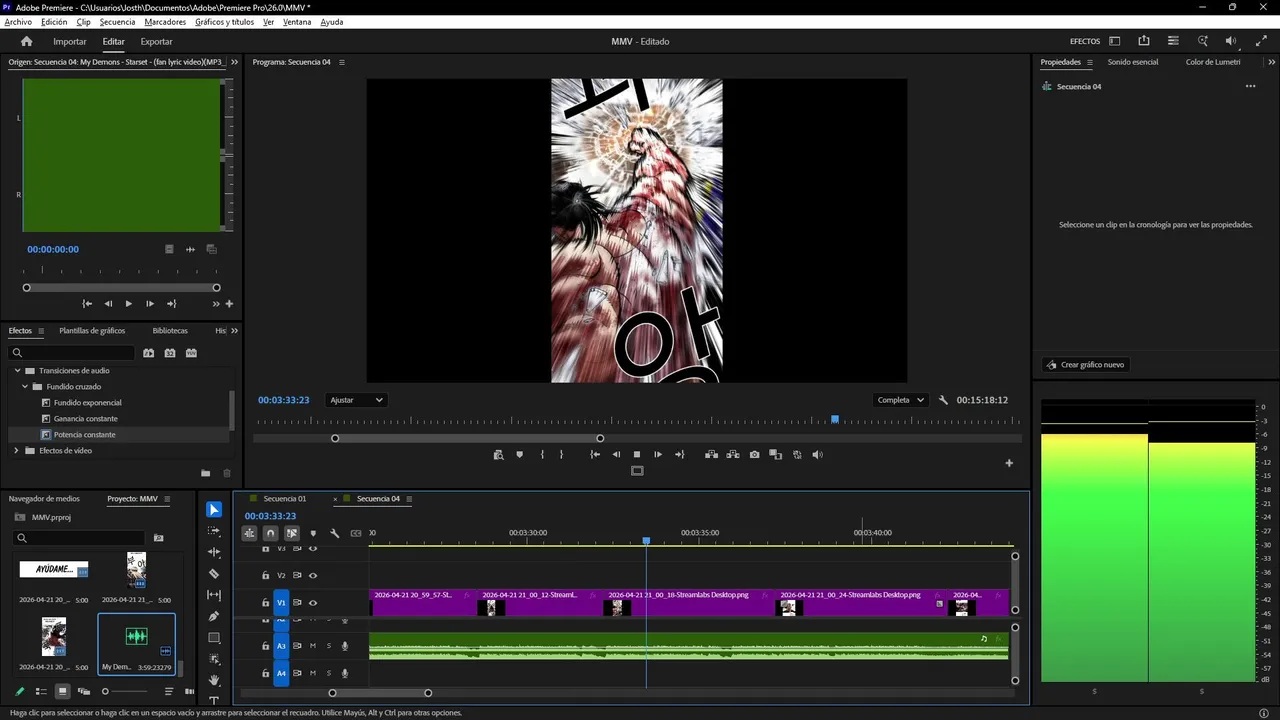This screenshot has width=1280, height=720.
Task: Open Program monitor settings wrench
Action: point(943,400)
